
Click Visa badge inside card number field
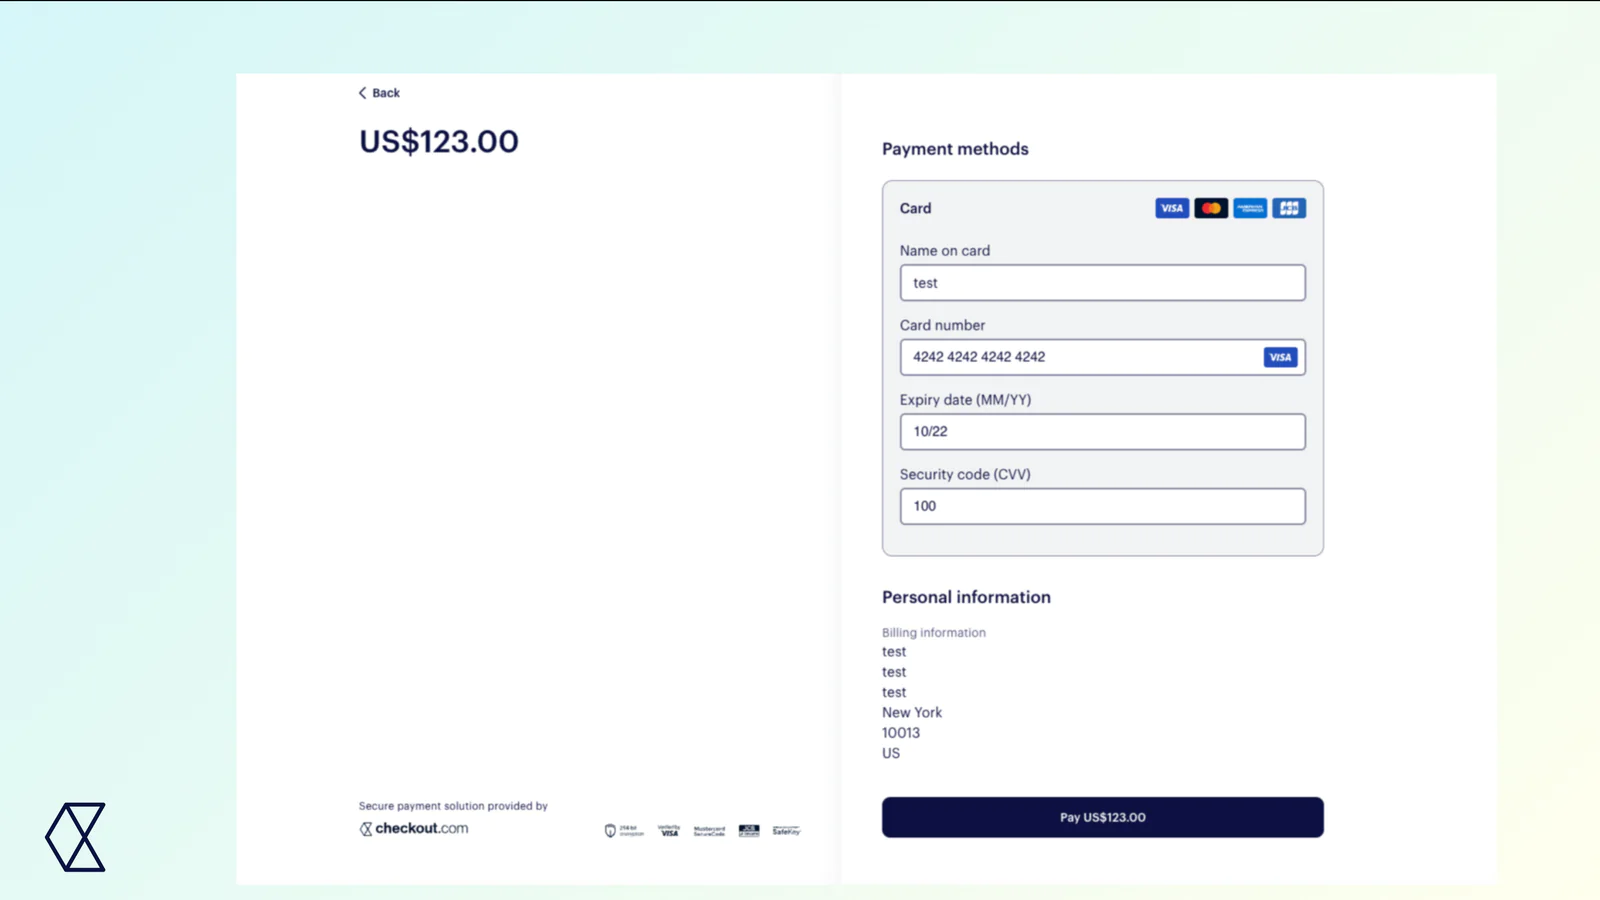pyautogui.click(x=1280, y=357)
